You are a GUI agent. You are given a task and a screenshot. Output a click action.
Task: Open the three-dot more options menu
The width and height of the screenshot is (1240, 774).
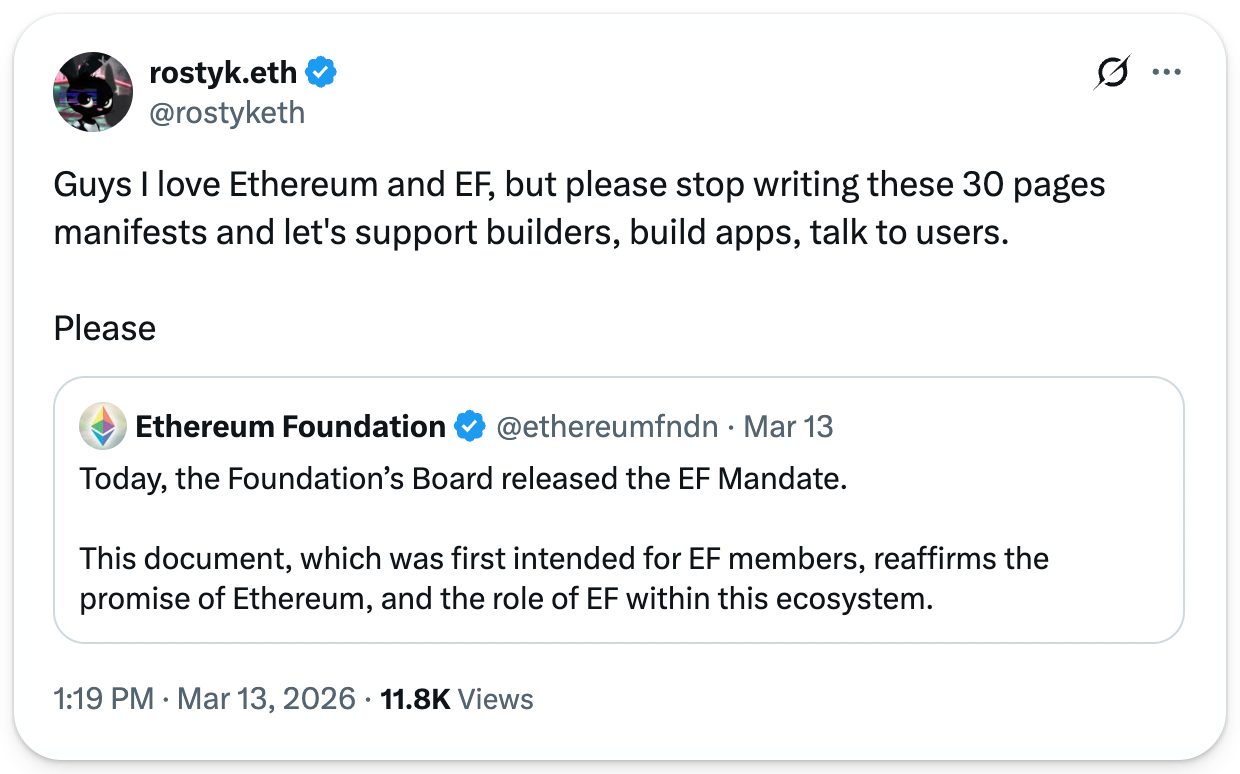point(1167,72)
